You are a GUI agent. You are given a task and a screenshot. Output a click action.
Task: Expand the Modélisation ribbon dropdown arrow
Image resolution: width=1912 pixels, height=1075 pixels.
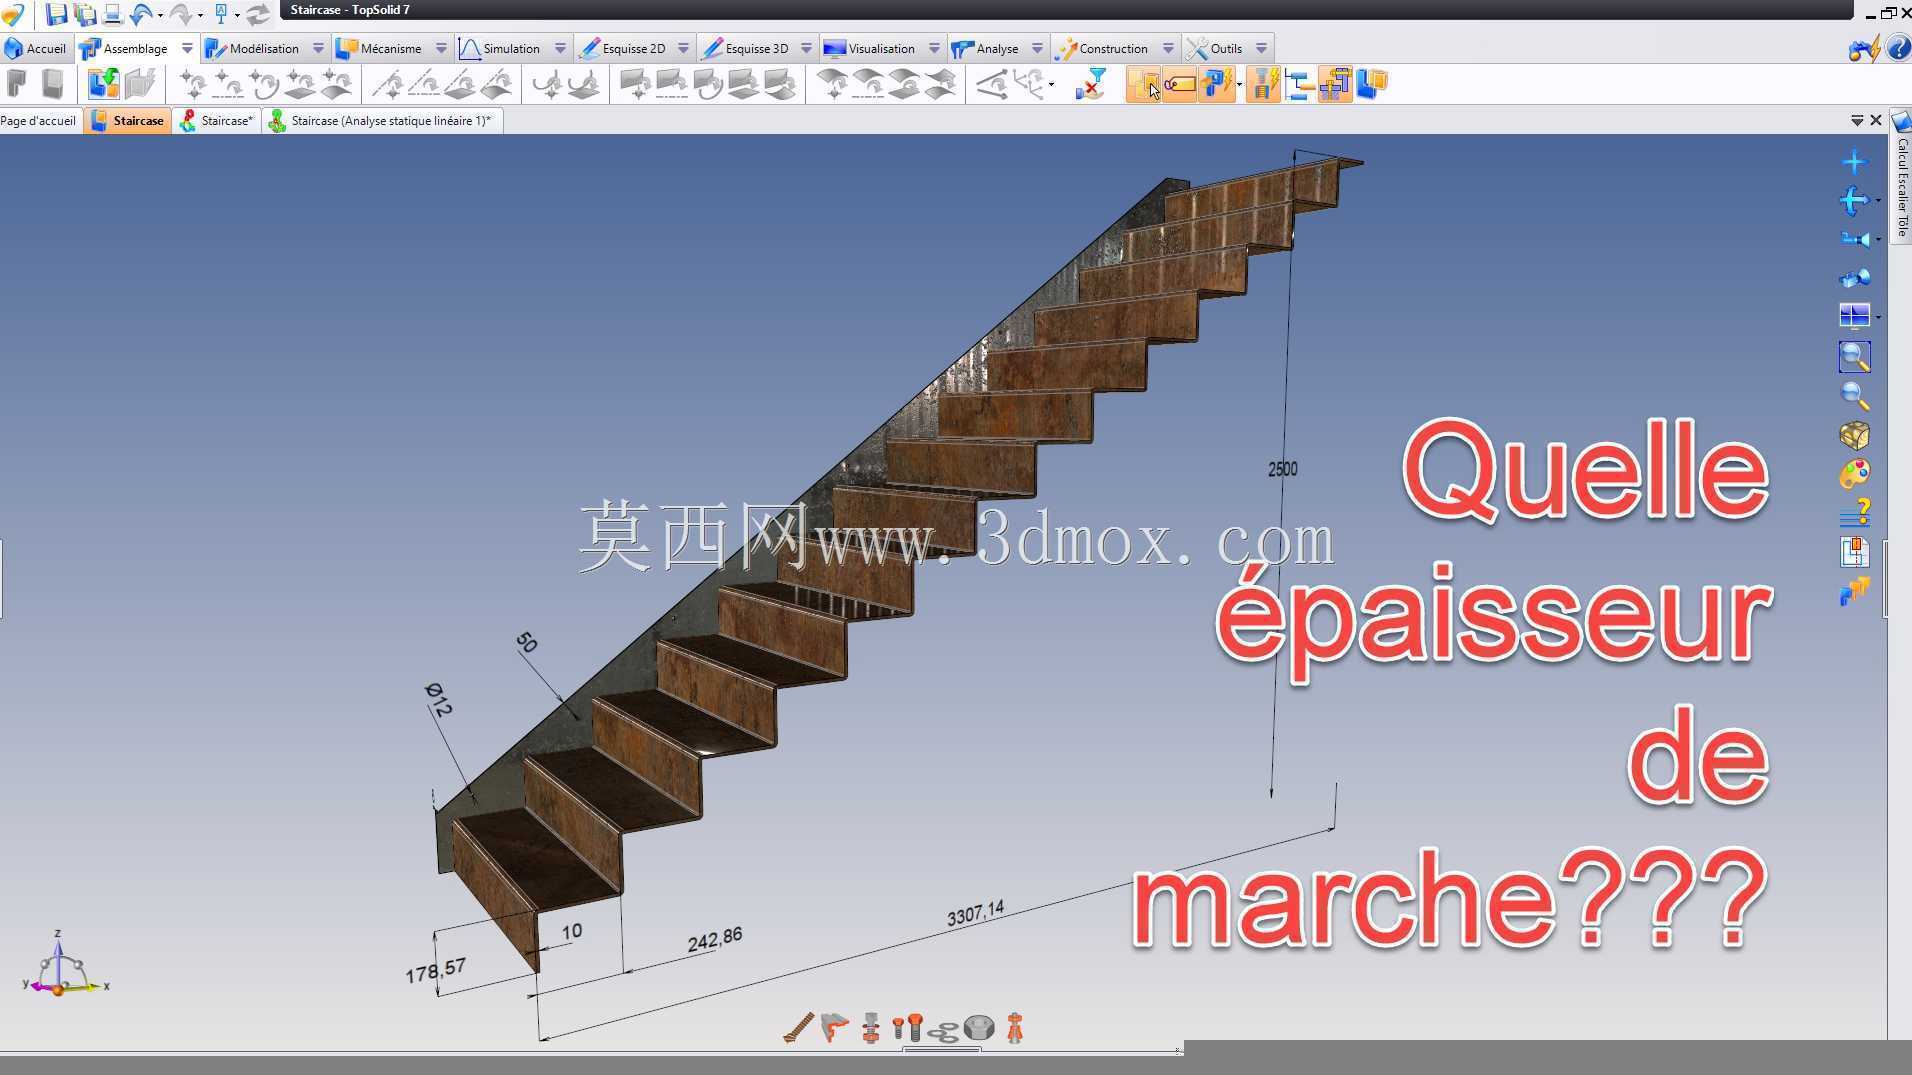click(318, 48)
